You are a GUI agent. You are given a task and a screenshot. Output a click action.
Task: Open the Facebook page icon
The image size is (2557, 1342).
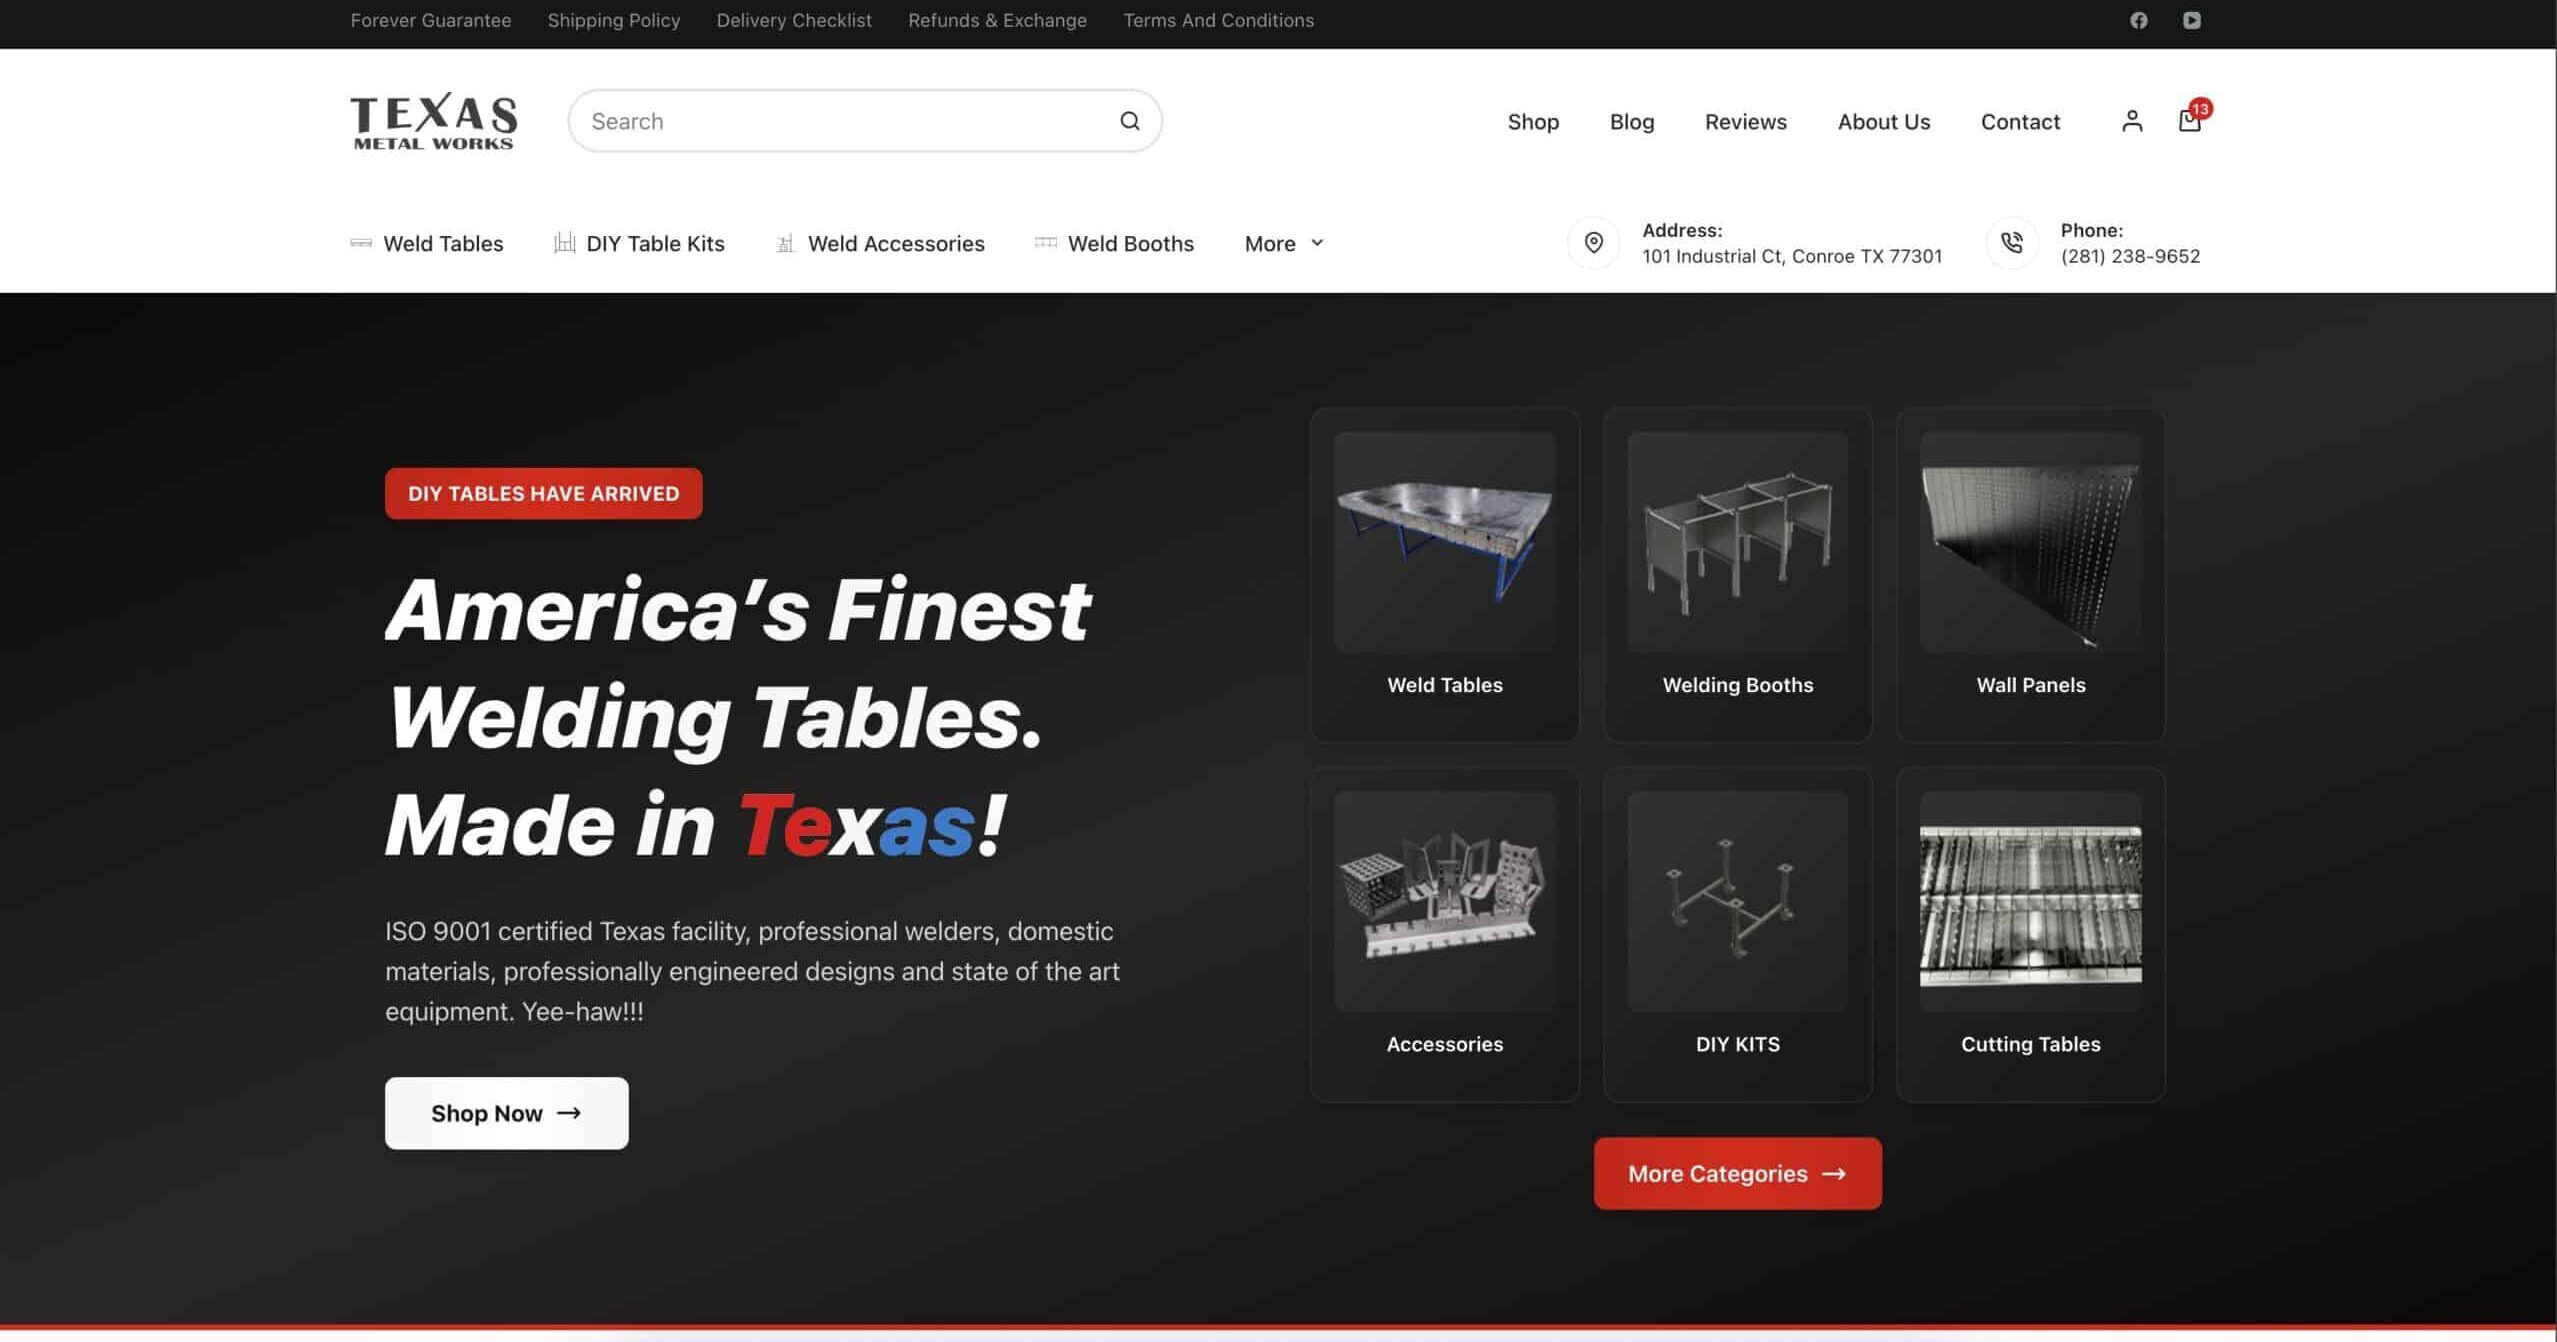pyautogui.click(x=2139, y=20)
